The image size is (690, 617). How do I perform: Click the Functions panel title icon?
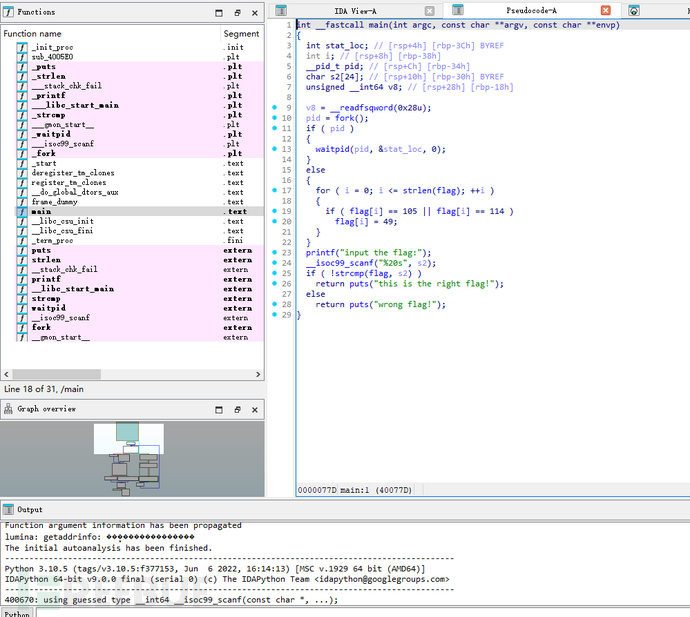(9, 12)
